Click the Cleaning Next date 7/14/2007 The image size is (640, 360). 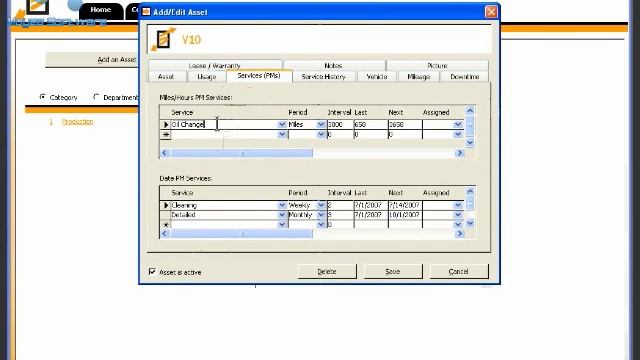point(405,205)
